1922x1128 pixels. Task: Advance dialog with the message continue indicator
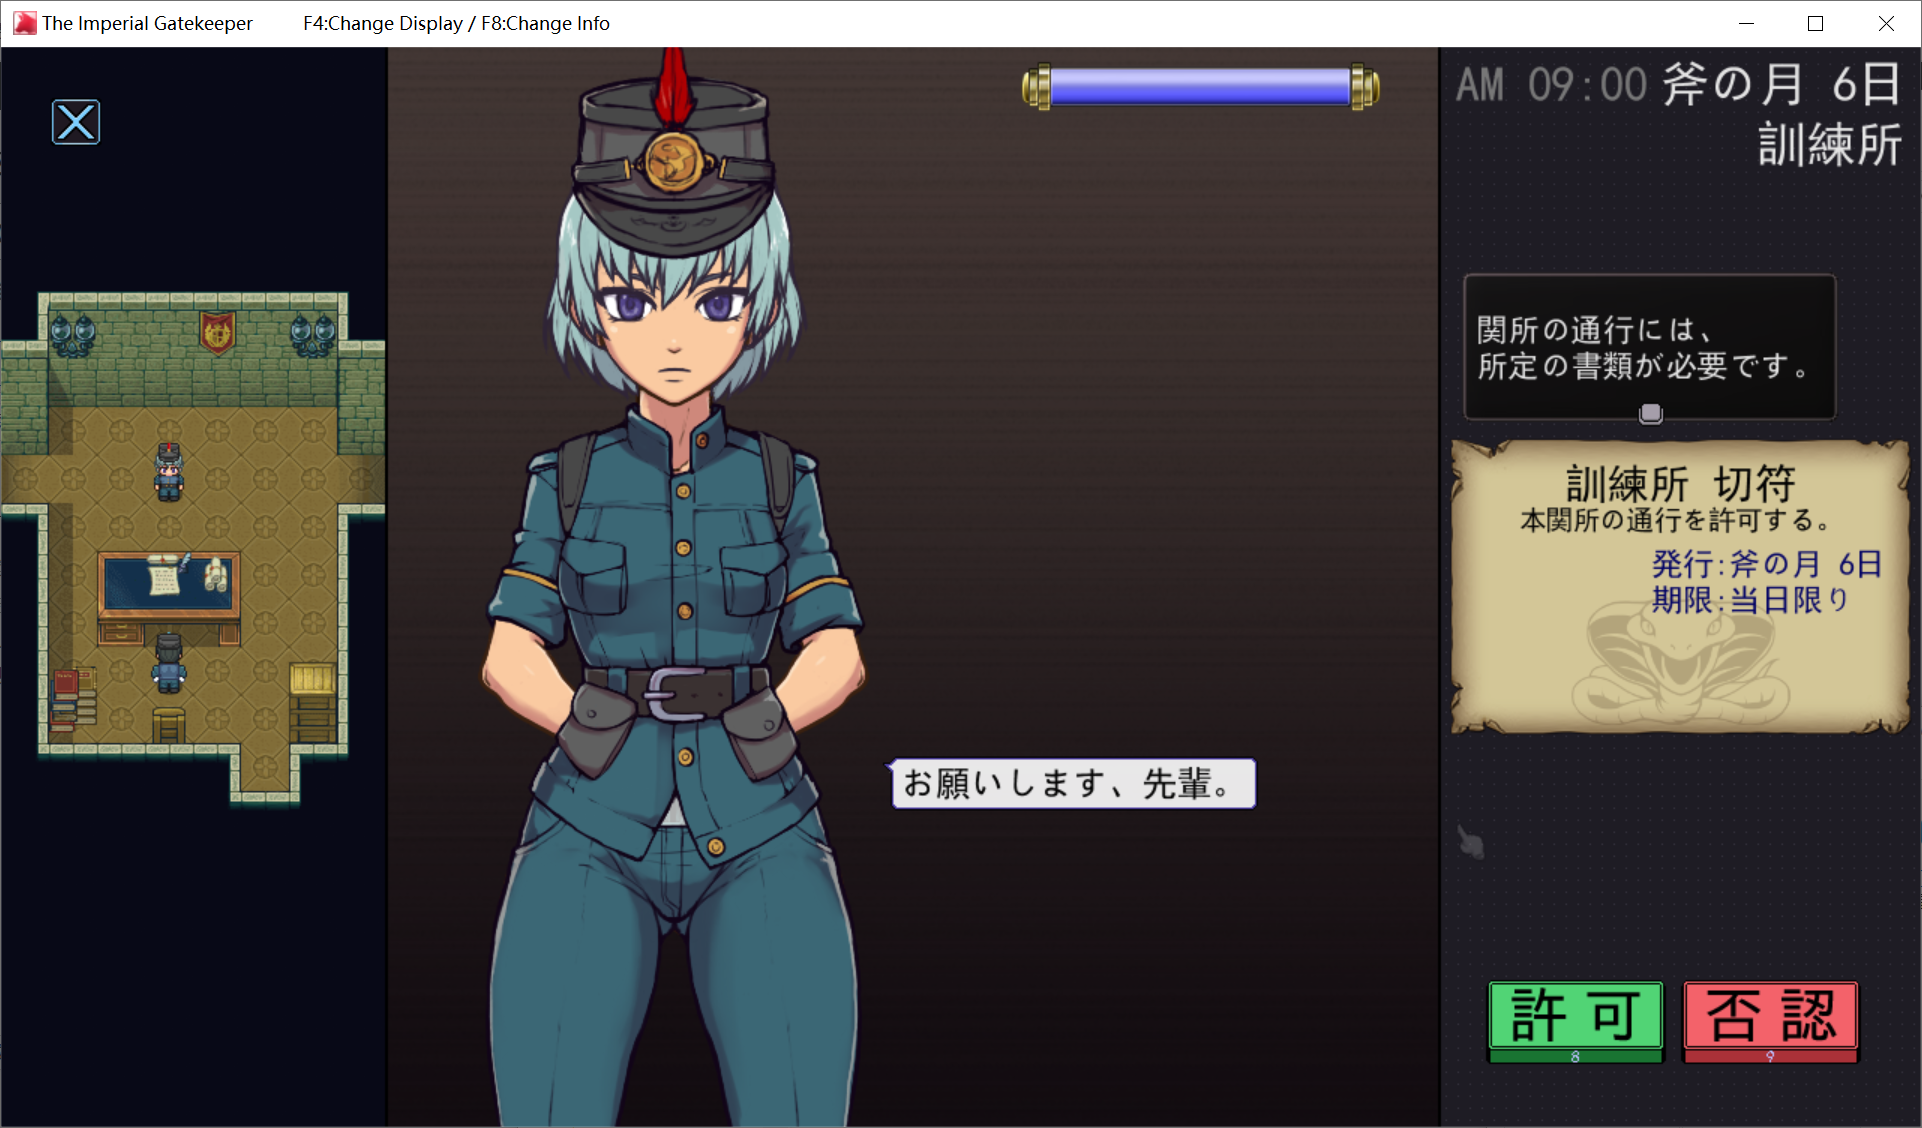[1650, 413]
